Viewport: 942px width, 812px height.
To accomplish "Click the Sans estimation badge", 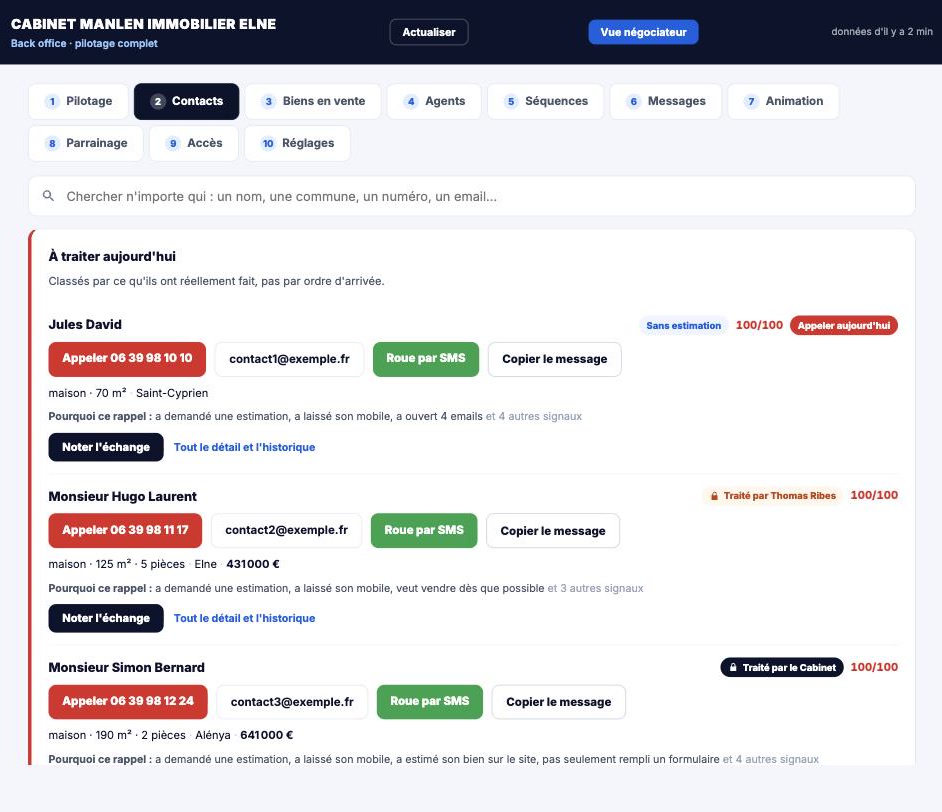I will click(684, 326).
